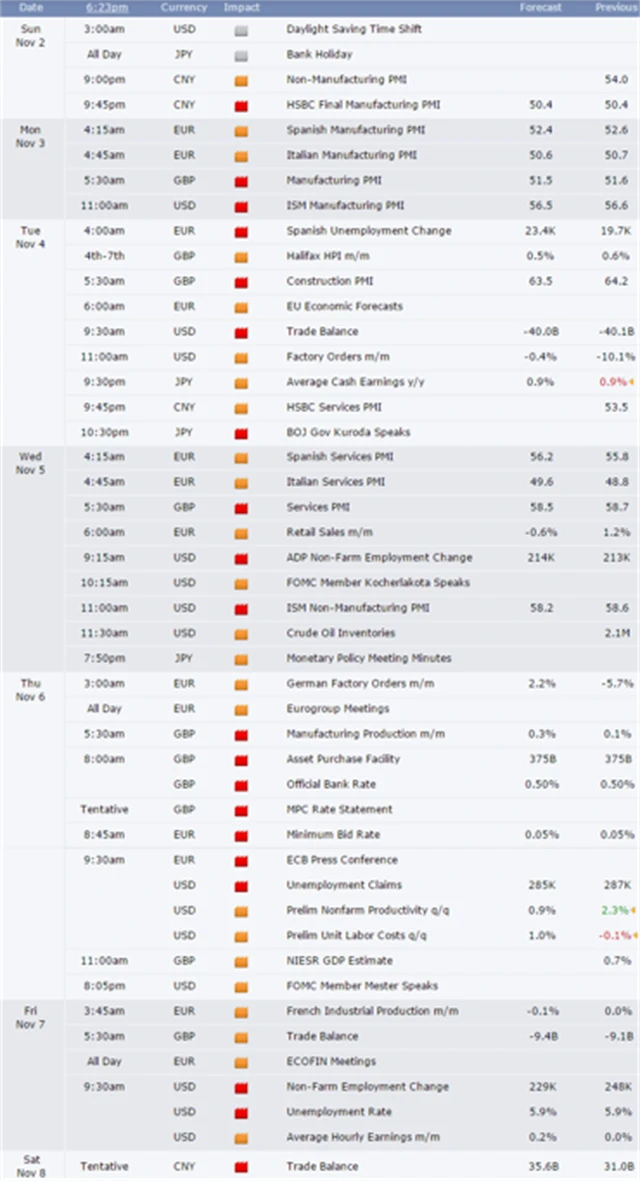Click the revision marker beside Prelim Nonfarm Productivity's previous value
Viewport: 640px width, 1181px height.
pos(636,911)
